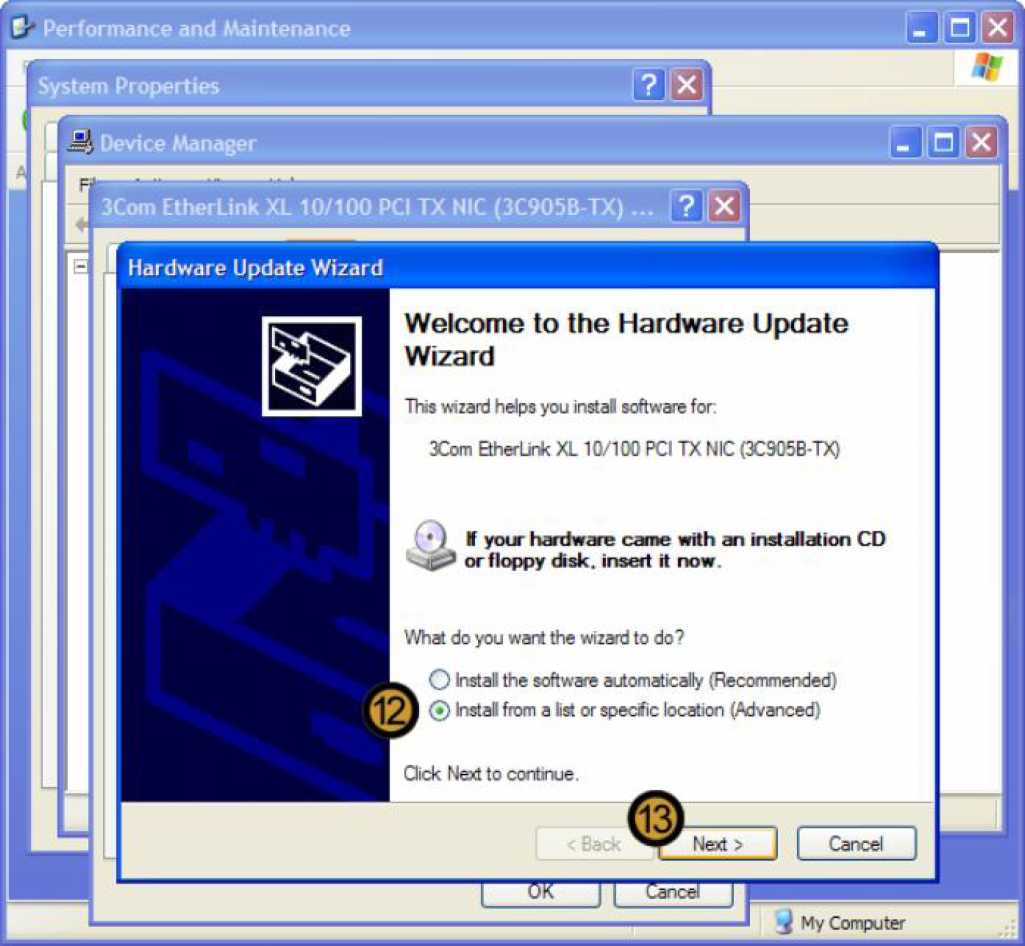The width and height of the screenshot is (1025, 946).
Task: Click the System Properties title bar text
Action: coord(128,86)
